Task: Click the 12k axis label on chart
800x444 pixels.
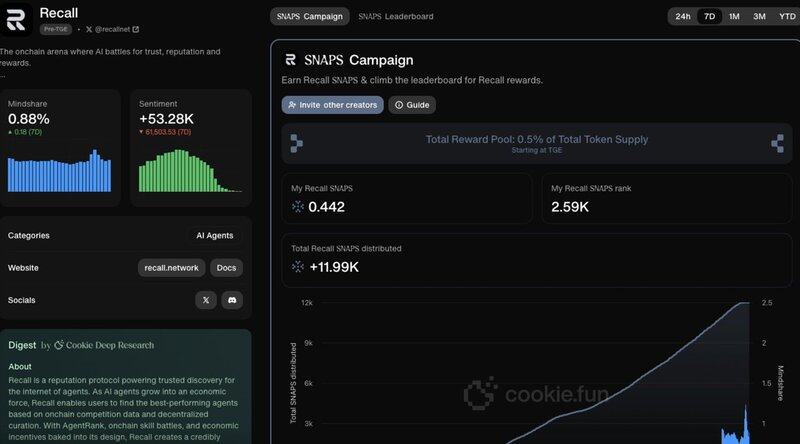Action: click(x=307, y=303)
